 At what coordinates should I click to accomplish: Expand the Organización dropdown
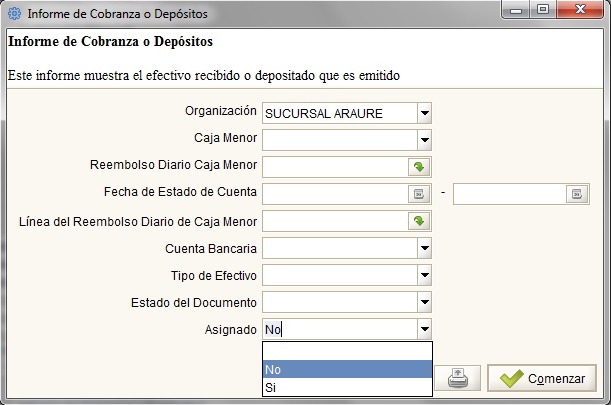click(424, 113)
